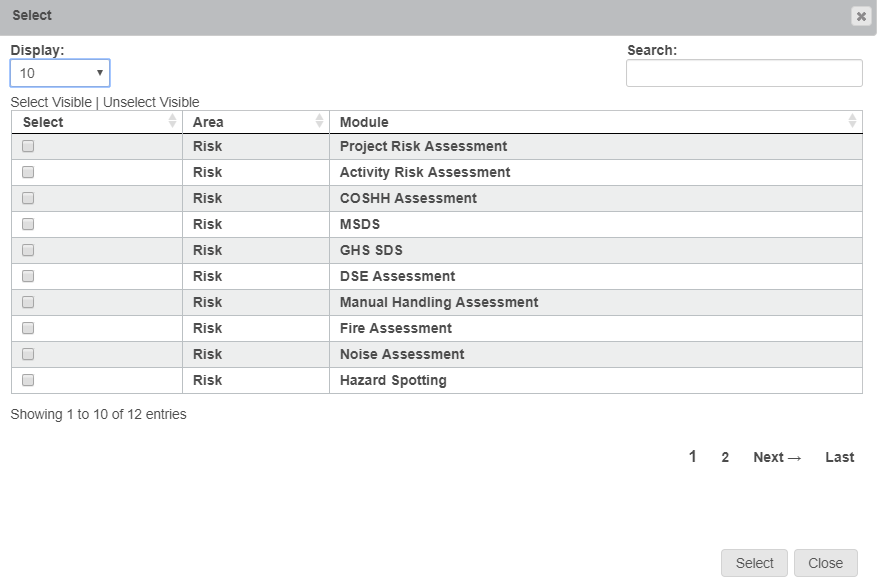
Task: Select the Hazard Spotting checkbox
Action: (x=28, y=380)
